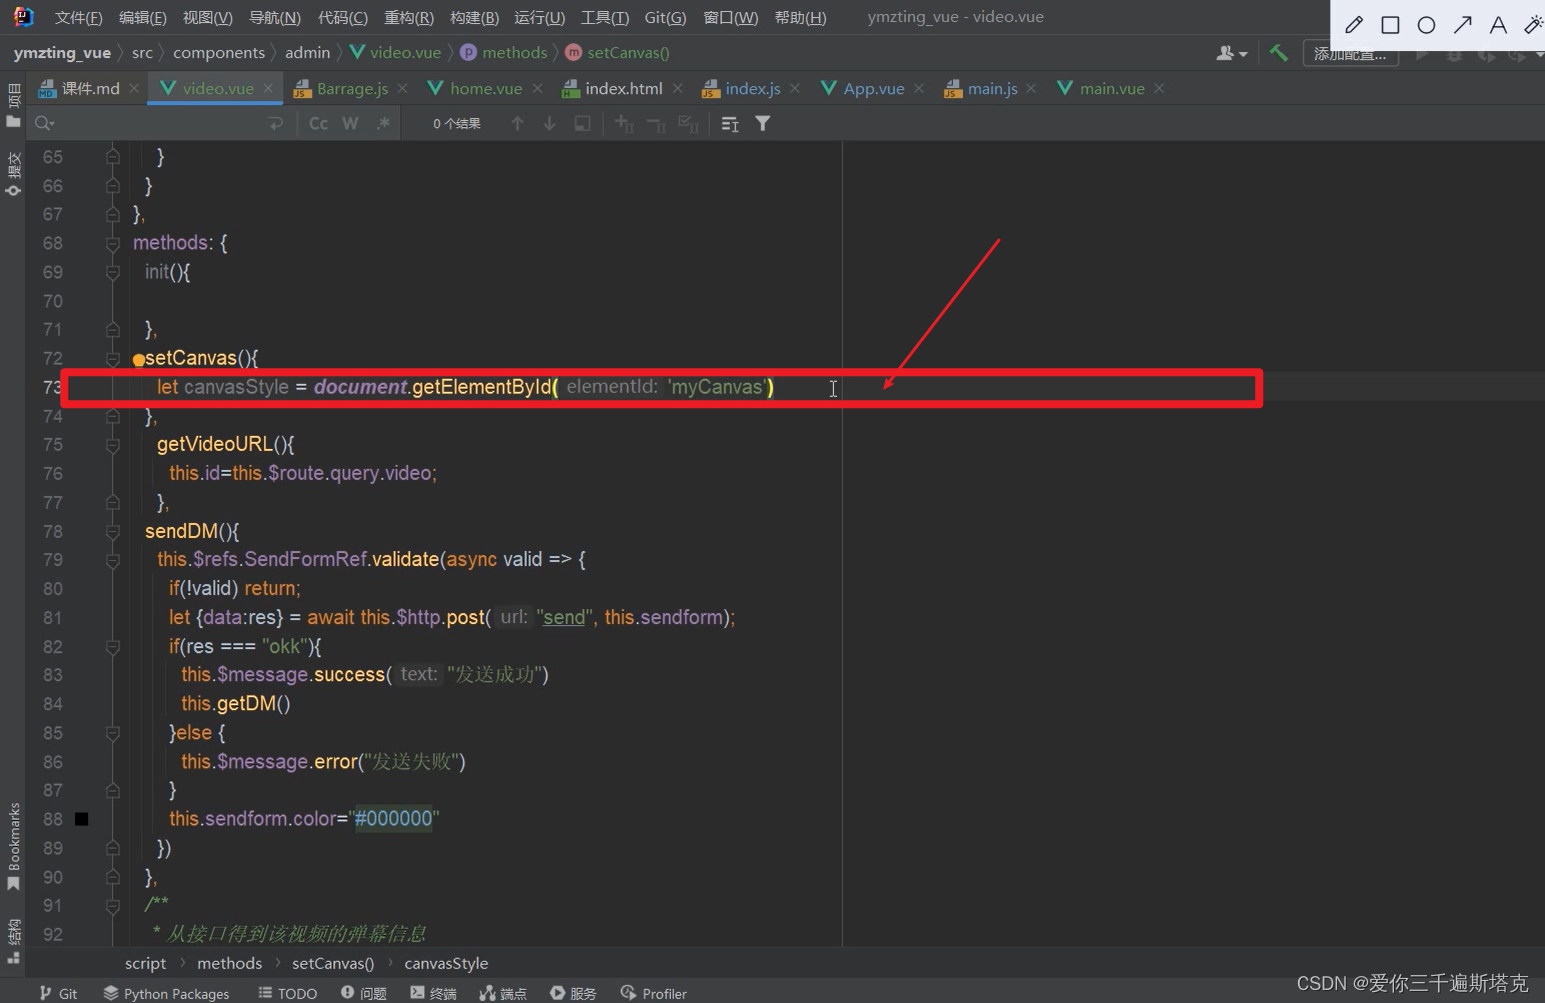Collapse the methods block at line 68
Screen dimensions: 1545x1003
click(112, 243)
